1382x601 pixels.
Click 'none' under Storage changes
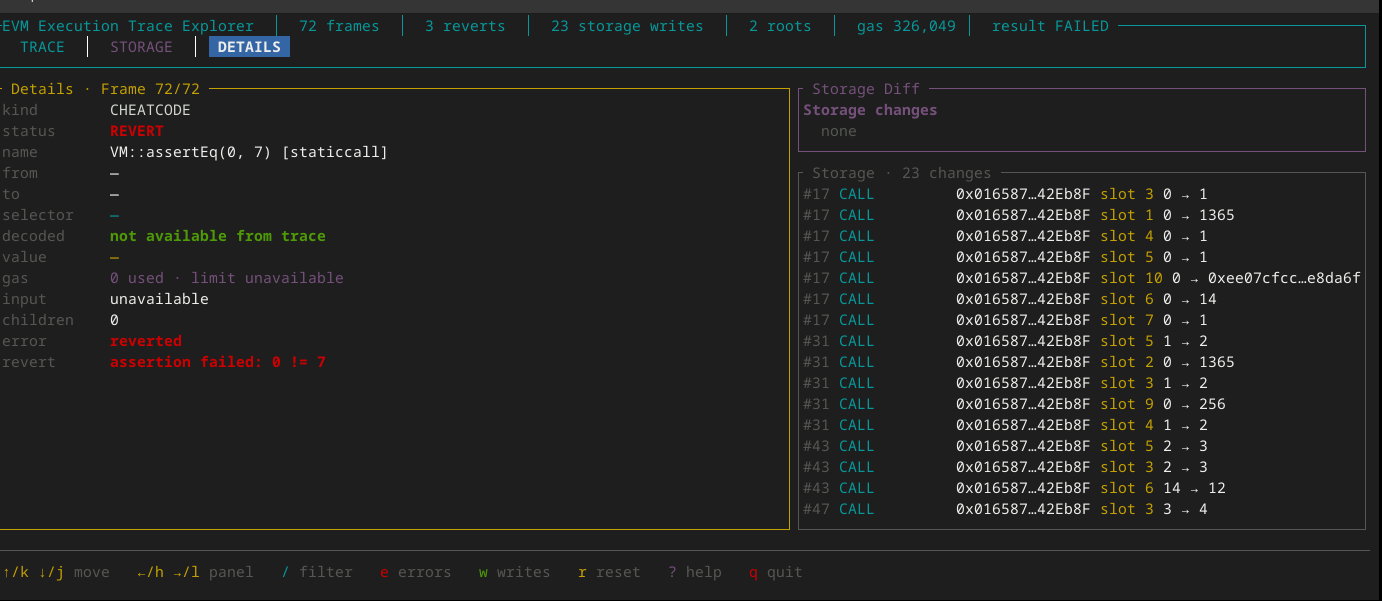point(839,131)
